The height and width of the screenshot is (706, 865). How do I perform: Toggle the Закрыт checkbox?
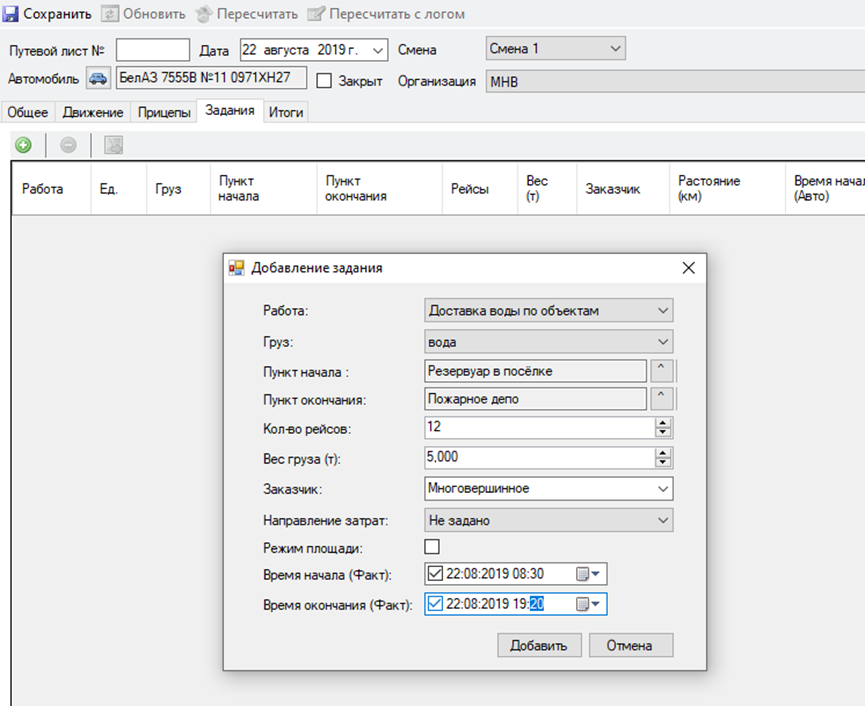pyautogui.click(x=324, y=81)
